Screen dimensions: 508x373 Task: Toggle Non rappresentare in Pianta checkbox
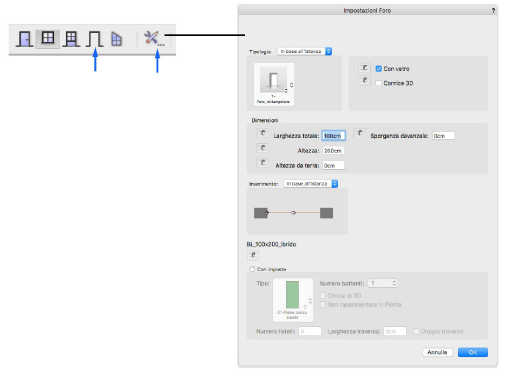tap(323, 304)
